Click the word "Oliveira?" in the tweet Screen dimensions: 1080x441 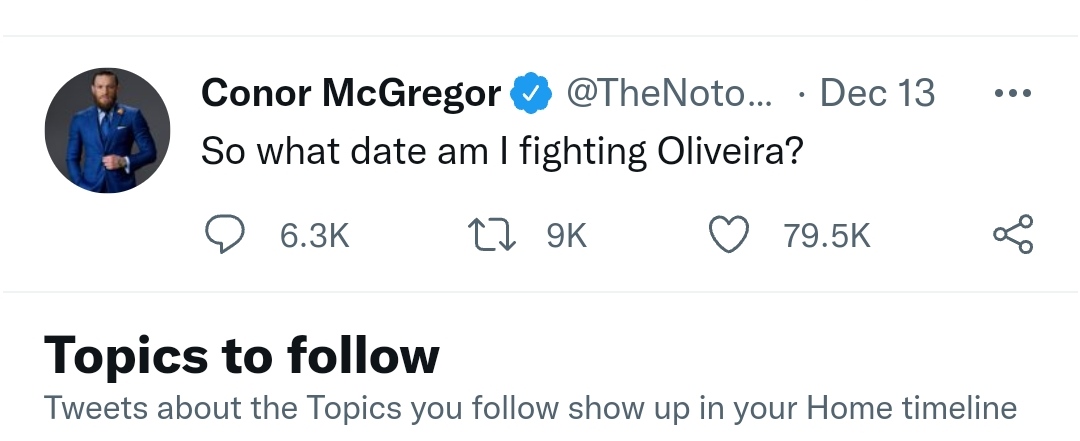[x=731, y=152]
